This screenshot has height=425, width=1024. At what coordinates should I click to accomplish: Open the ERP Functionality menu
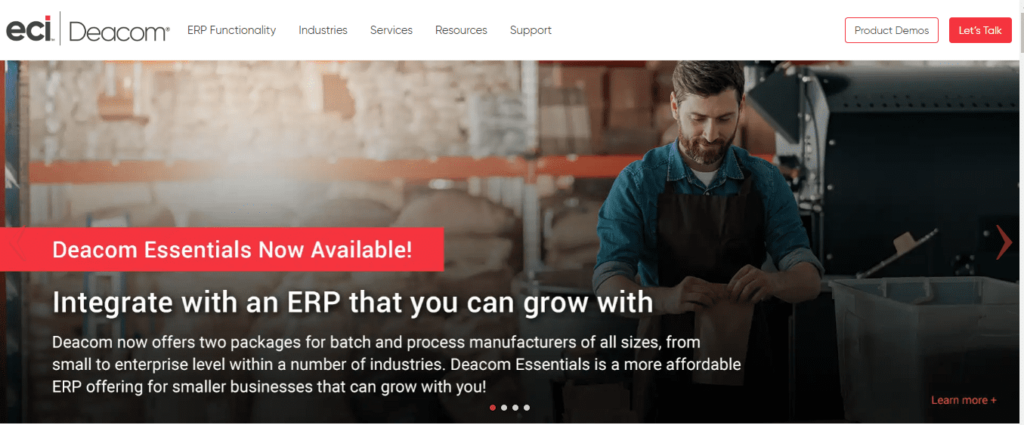pos(231,30)
